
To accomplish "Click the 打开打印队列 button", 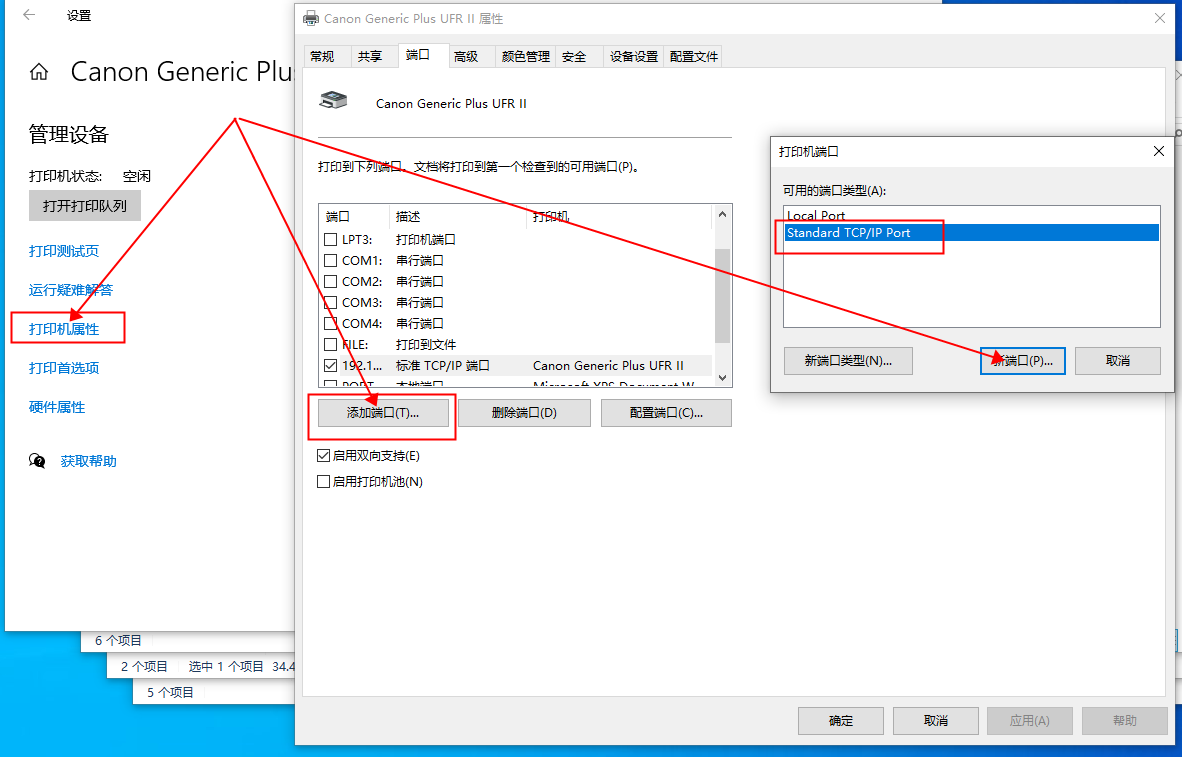I will 85,206.
